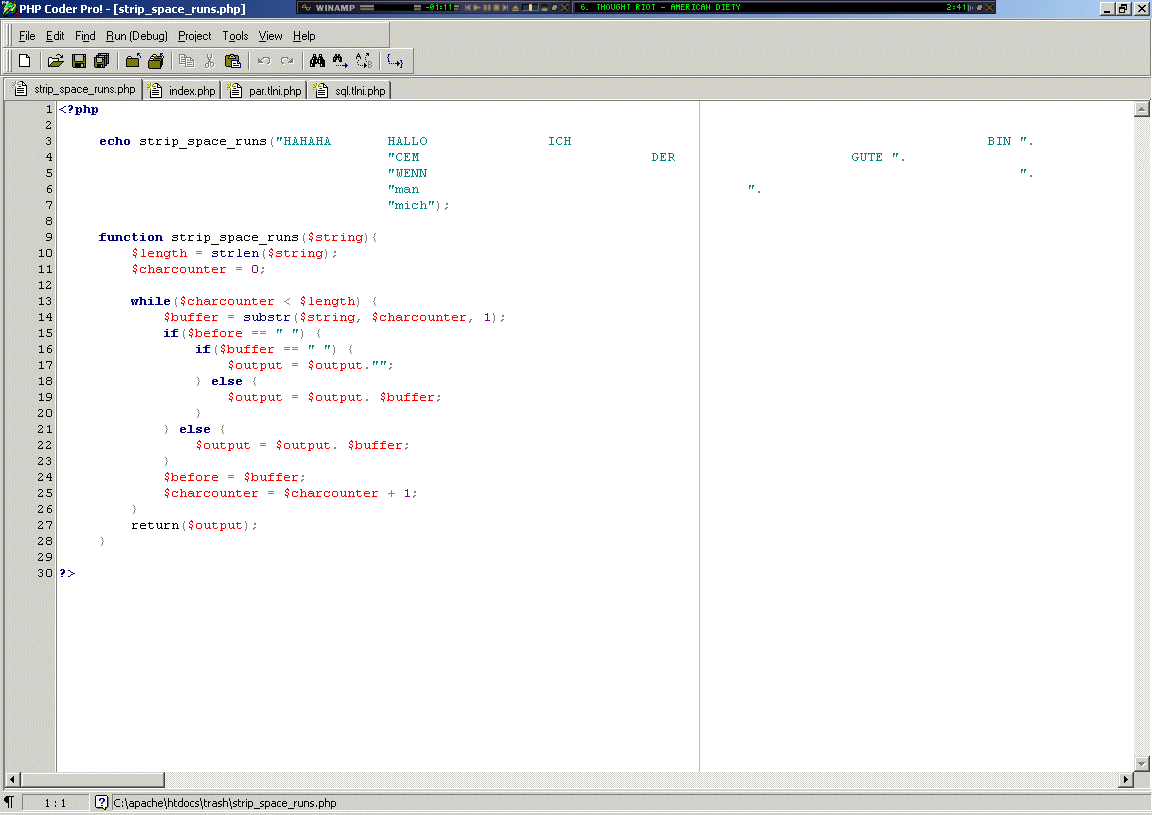Screen dimensions: 1152x815
Task: Click the Replace A-to-B icon
Action: [364, 61]
